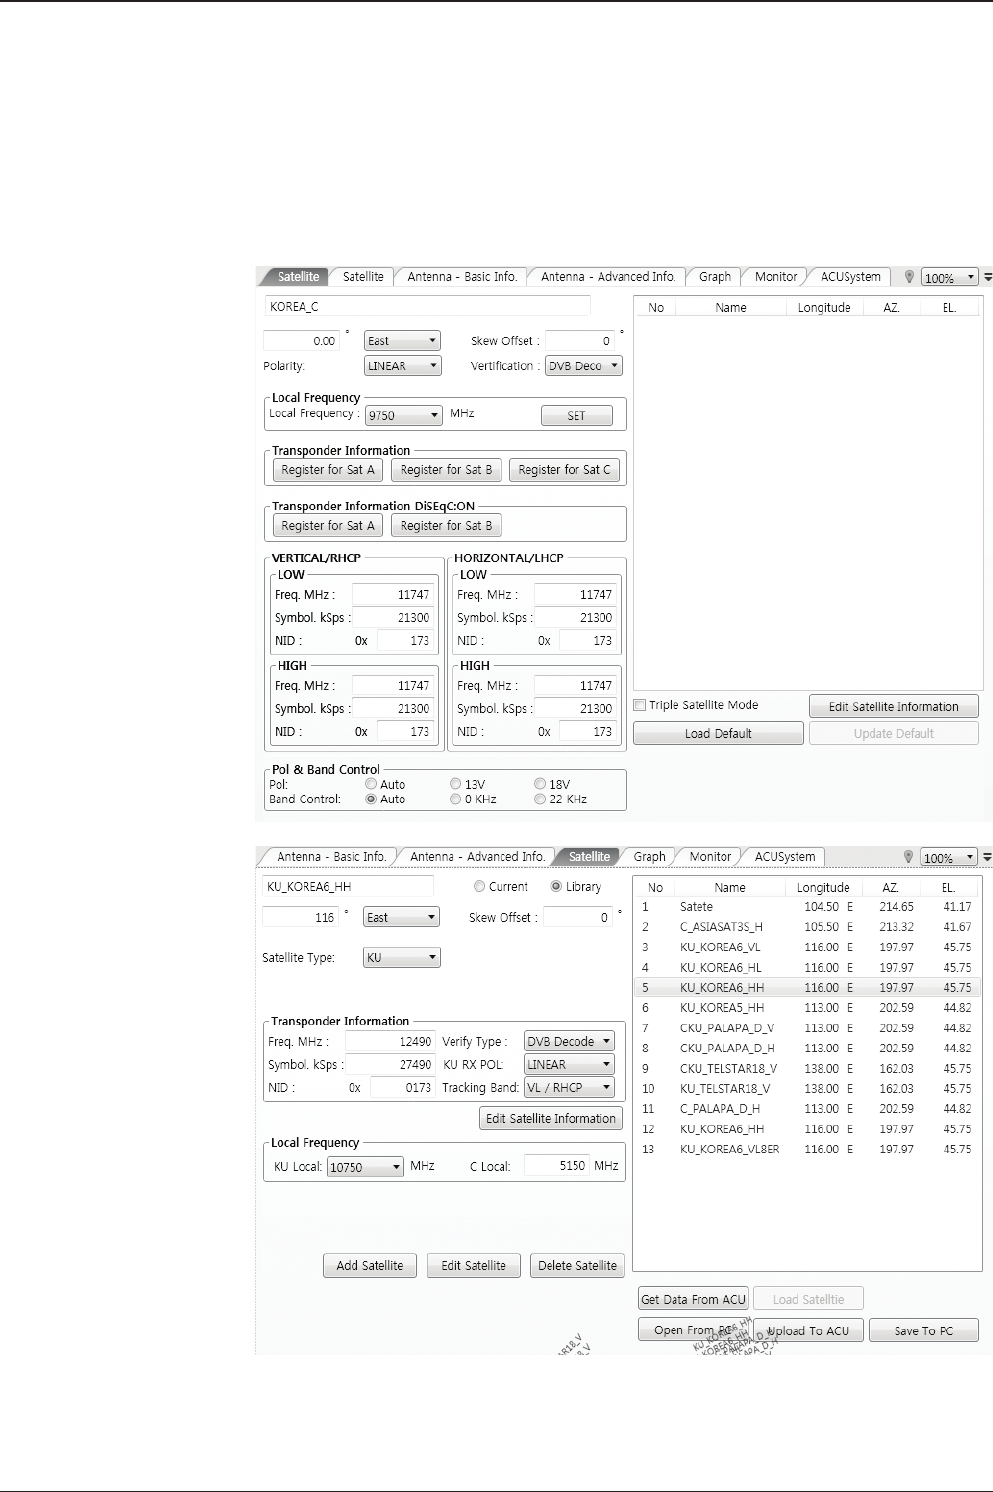This screenshot has width=993, height=1492.
Task: Click Edit Satellite Information beside Triple Satellite Mode
Action: tap(894, 707)
